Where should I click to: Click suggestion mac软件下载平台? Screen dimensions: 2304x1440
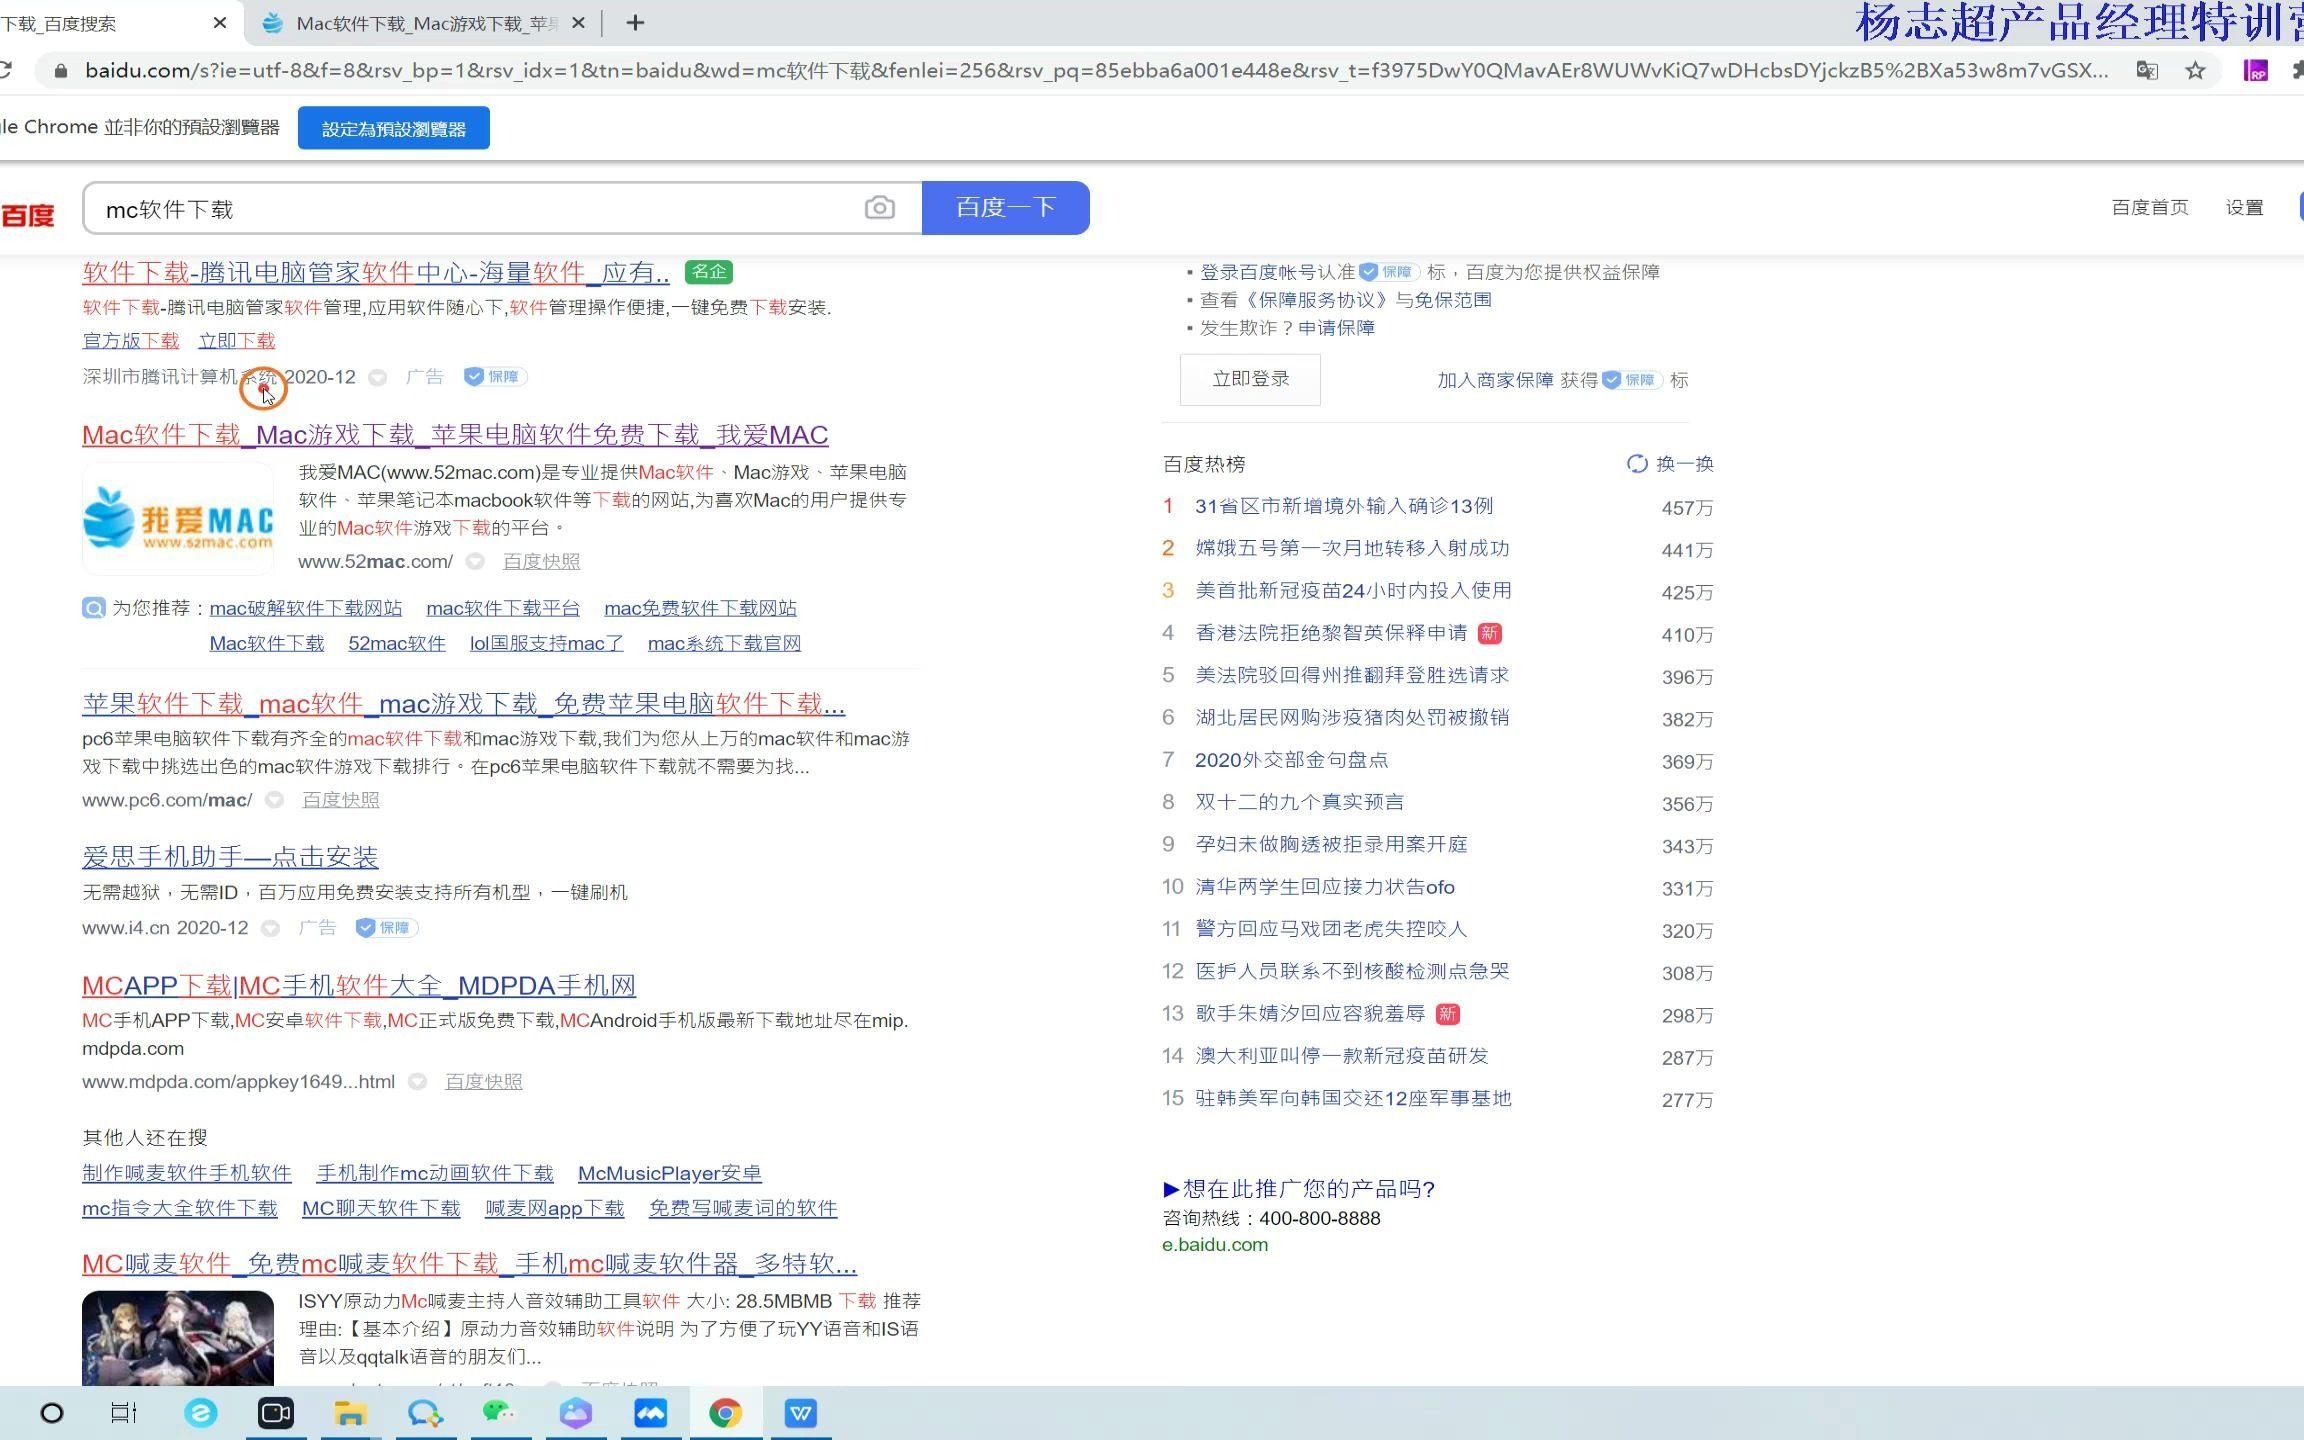503,608
